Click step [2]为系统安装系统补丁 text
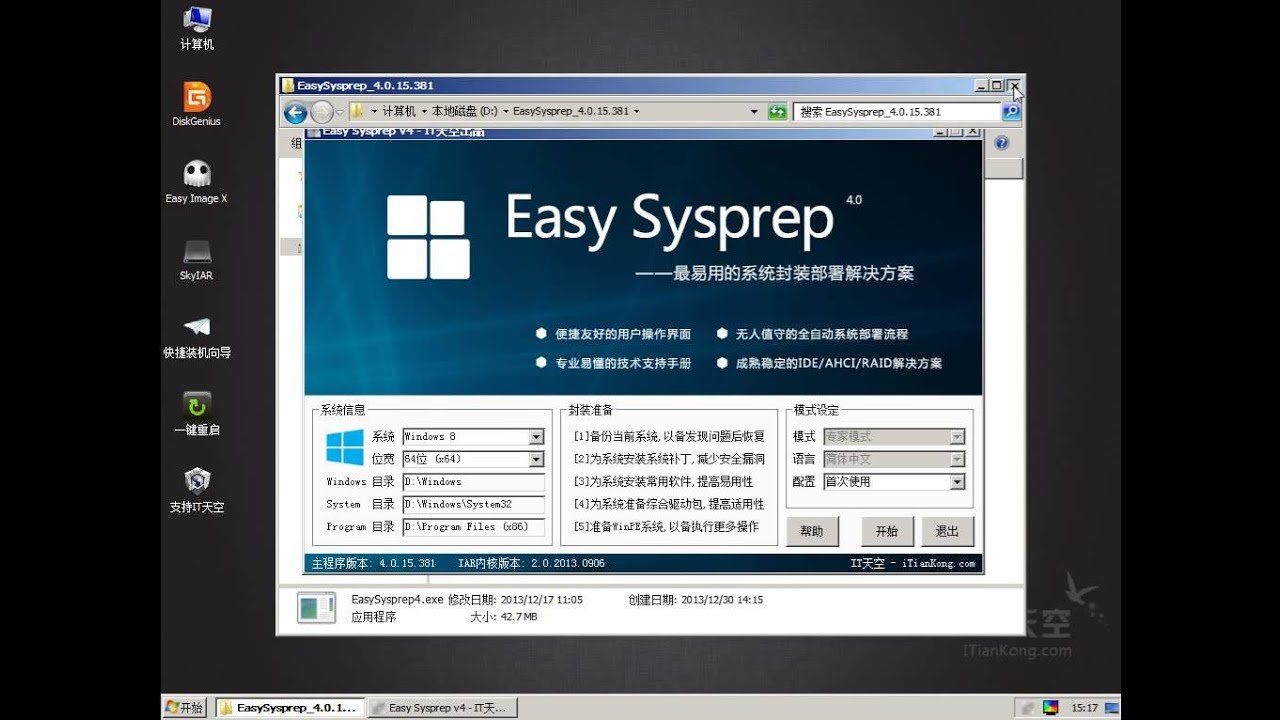The width and height of the screenshot is (1280, 720). [x=669, y=459]
